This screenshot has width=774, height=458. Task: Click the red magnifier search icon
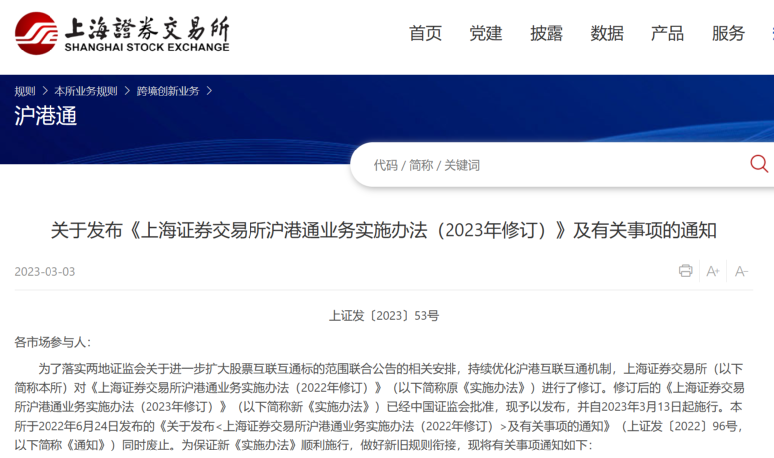coord(759,164)
